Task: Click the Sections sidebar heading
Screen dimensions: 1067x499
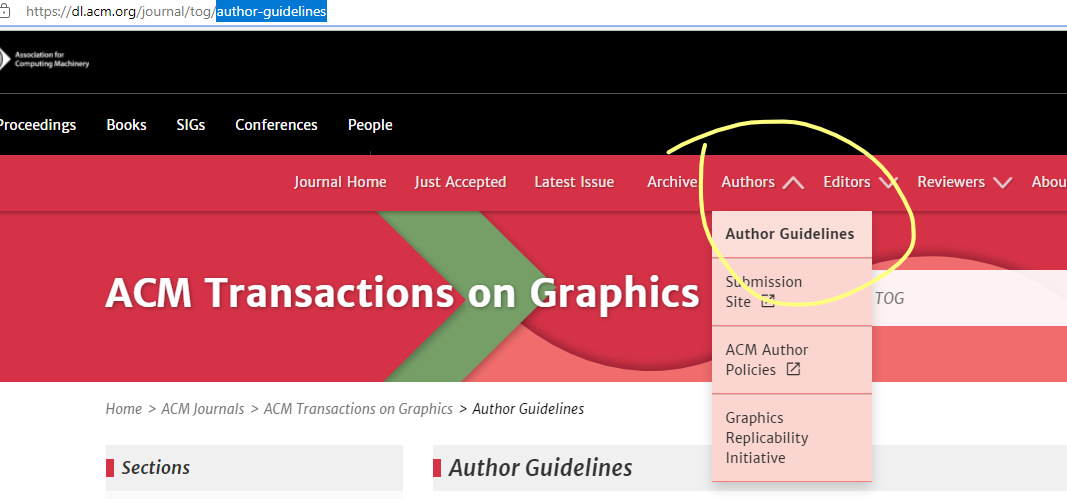Action: 156,468
